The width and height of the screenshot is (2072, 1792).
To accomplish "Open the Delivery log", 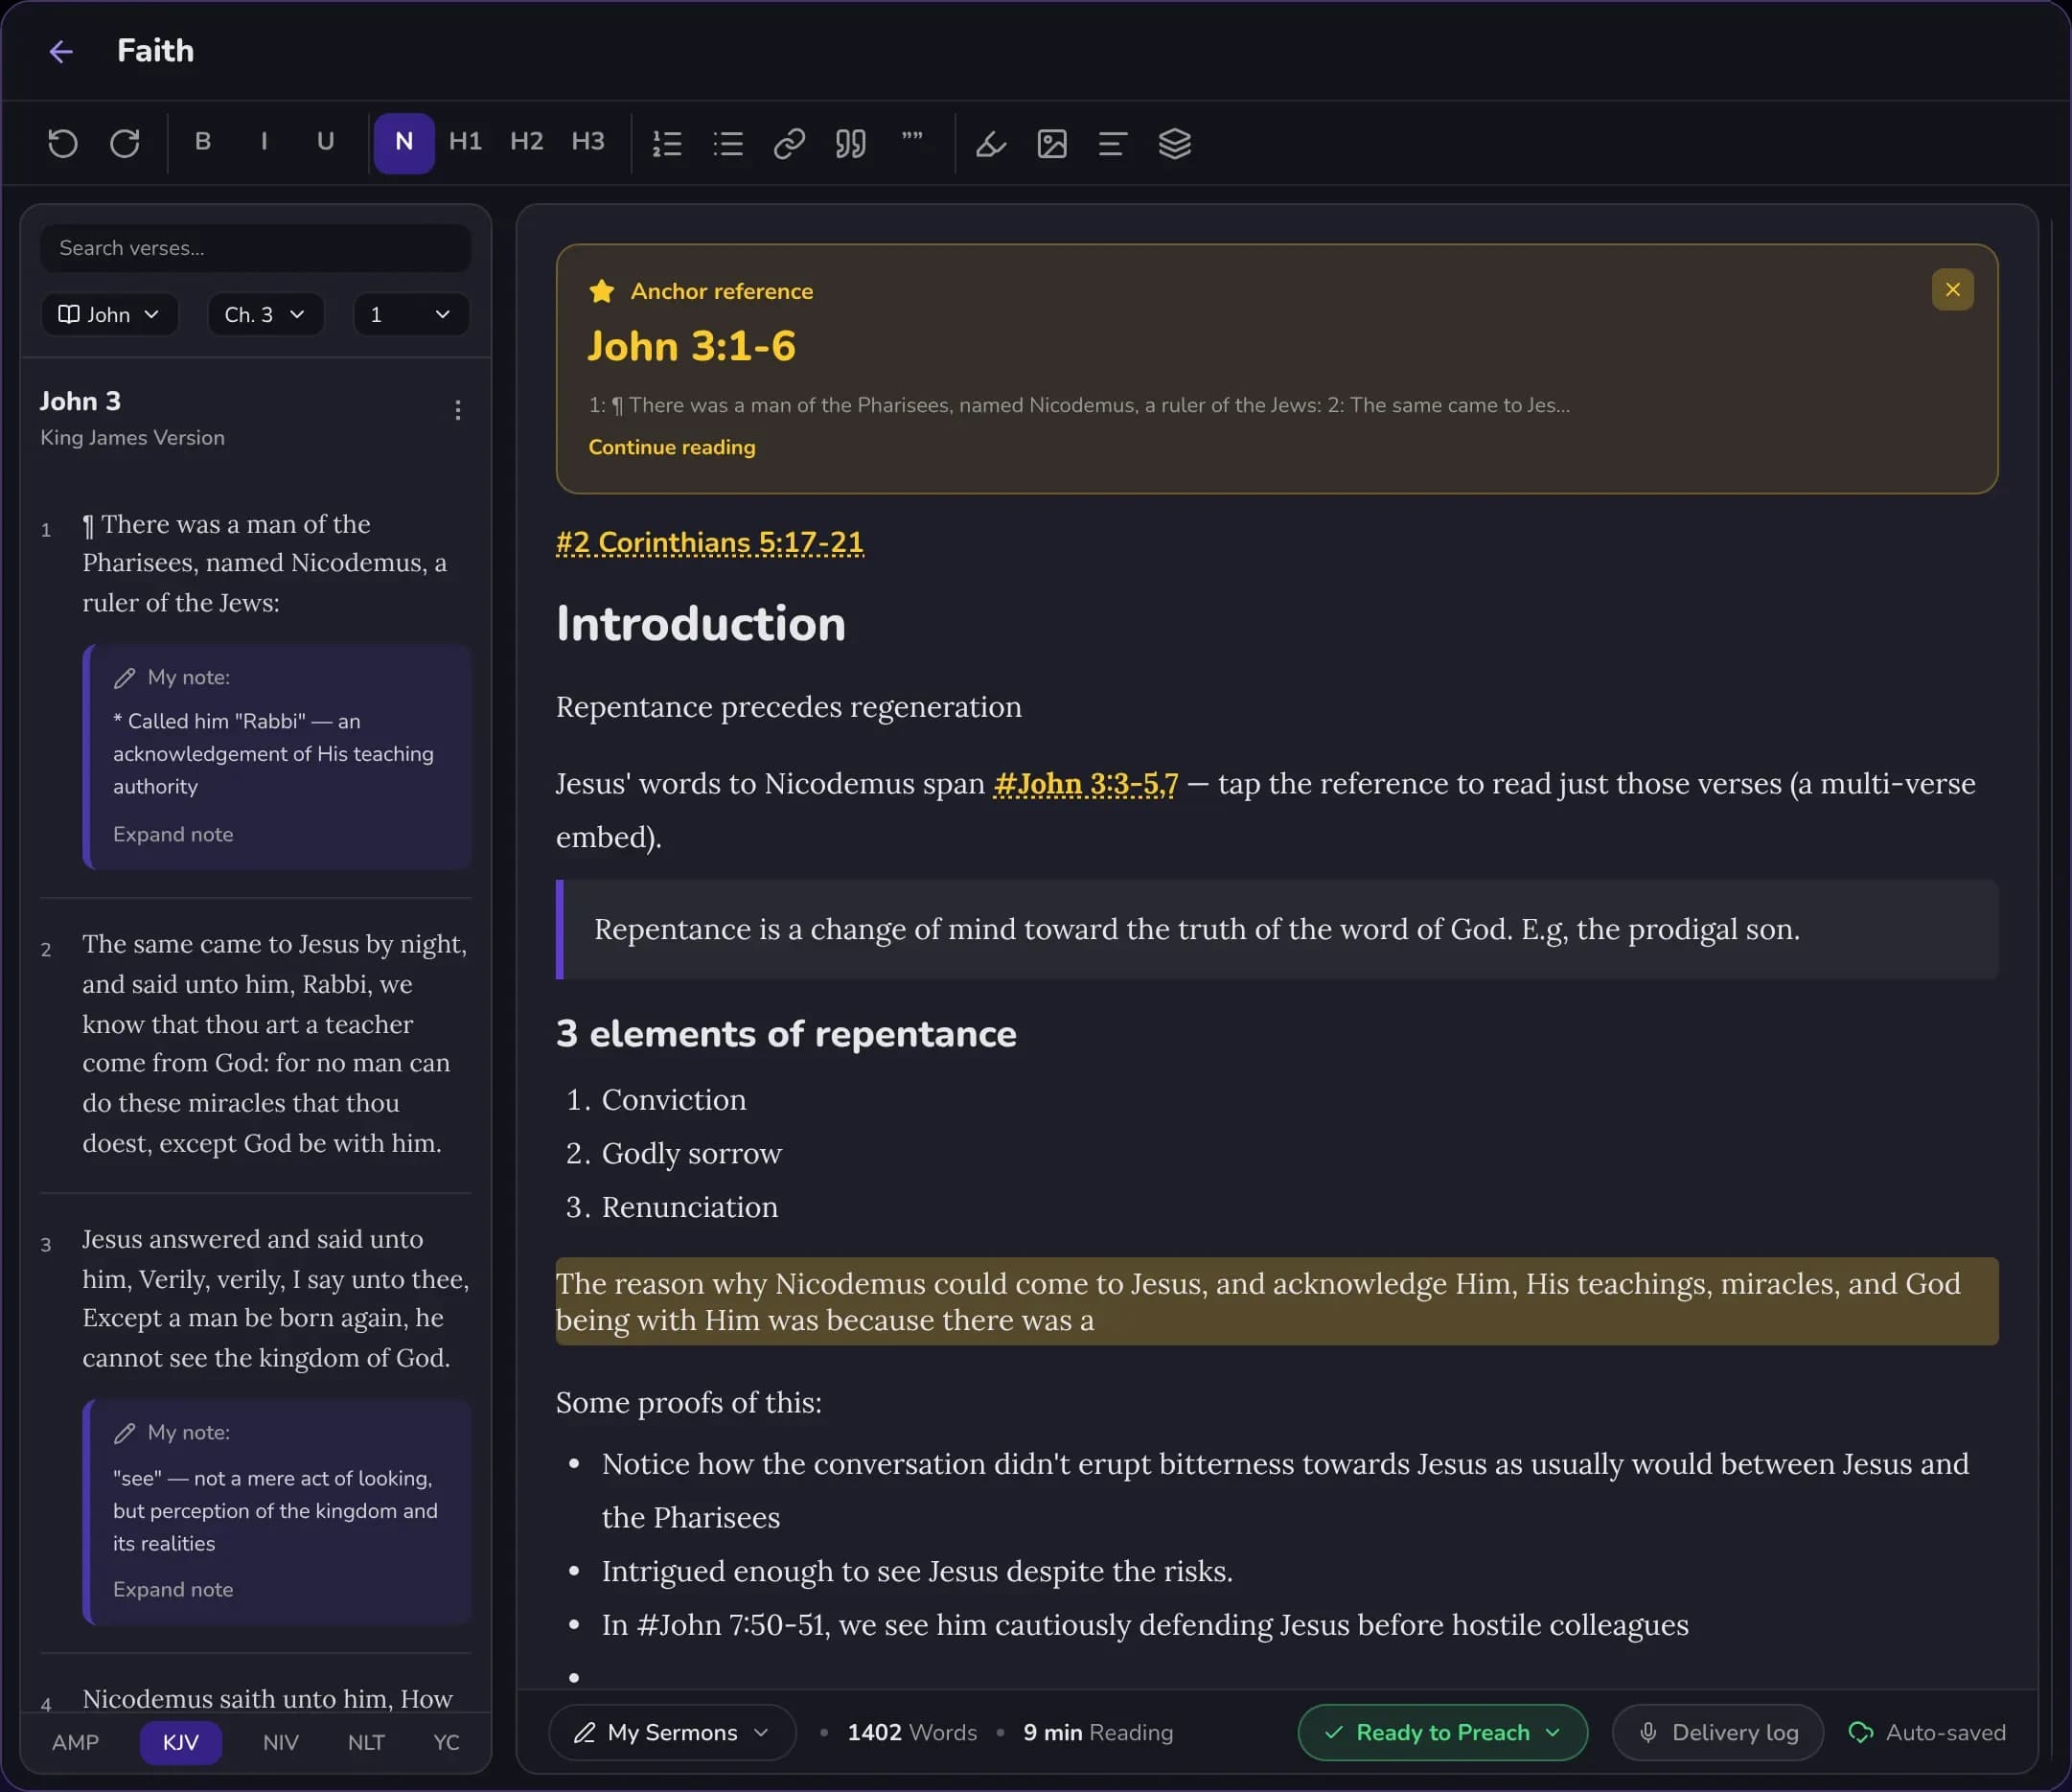I will click(1717, 1732).
